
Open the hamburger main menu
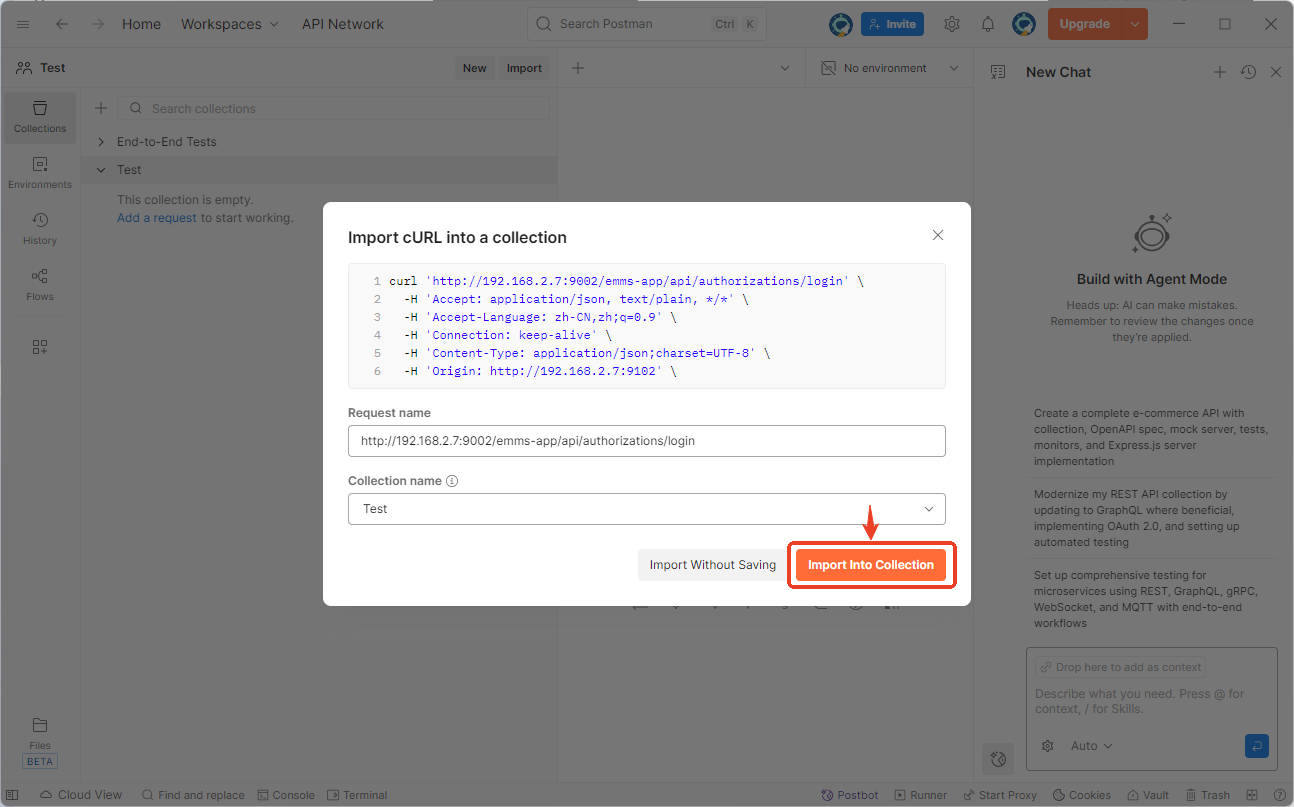click(23, 24)
